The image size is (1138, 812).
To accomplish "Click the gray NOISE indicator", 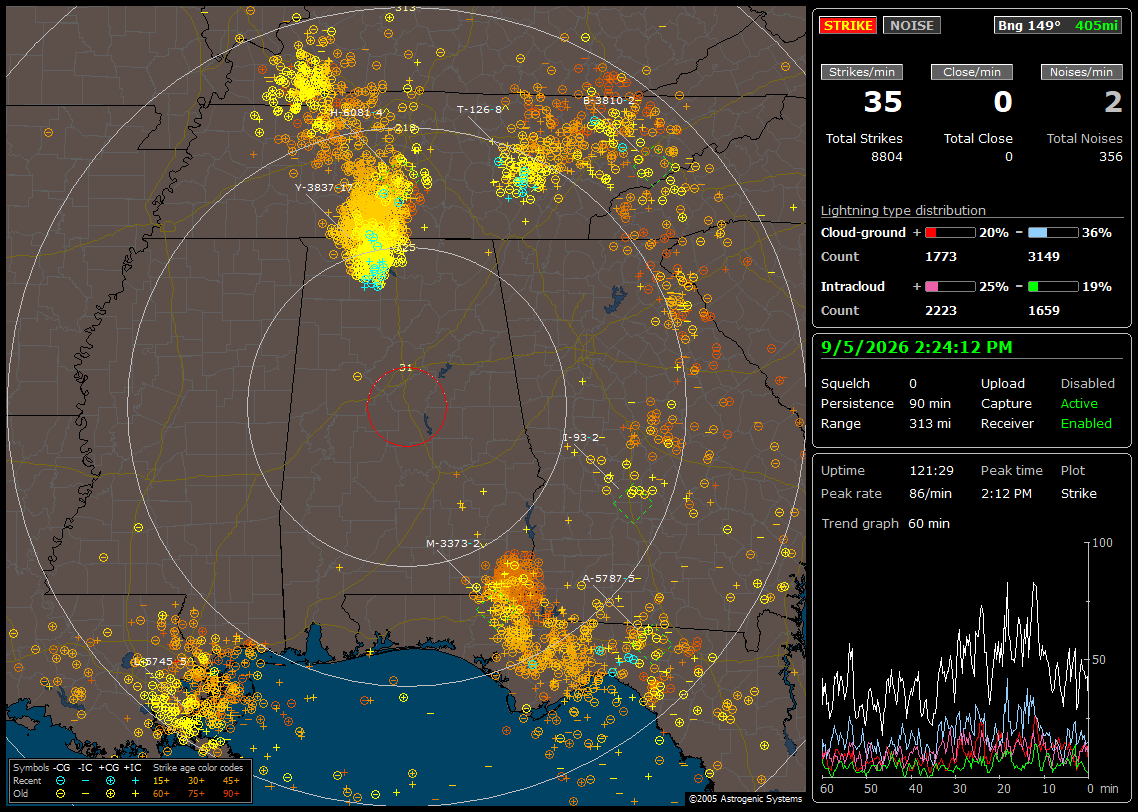I will click(912, 25).
